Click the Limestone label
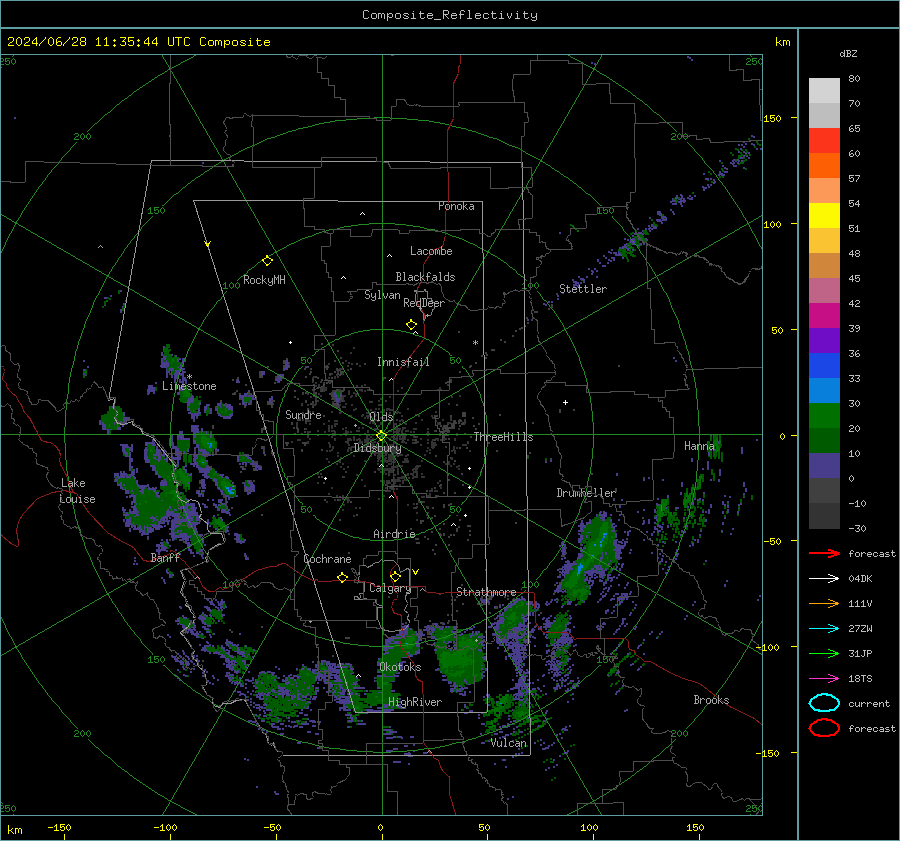This screenshot has width=900, height=841. click(x=189, y=386)
